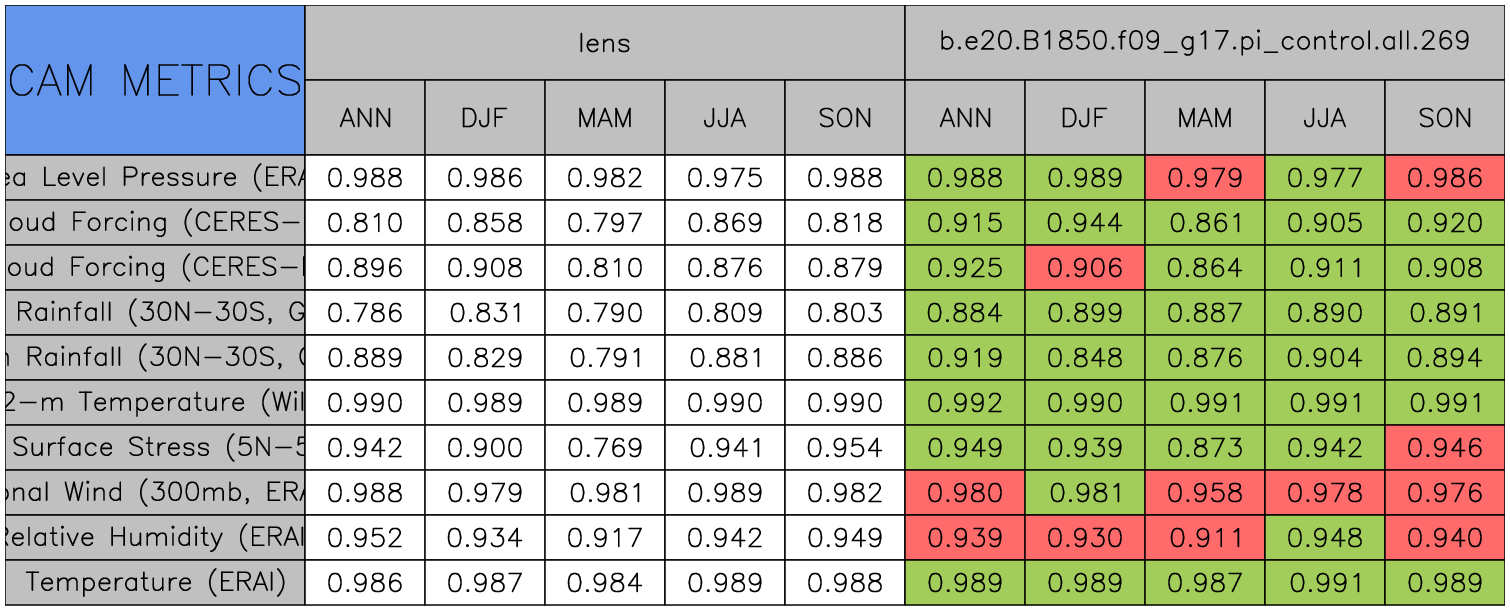Open the Sea Level Pressure row label
The height and width of the screenshot is (611, 1510).
click(x=155, y=178)
